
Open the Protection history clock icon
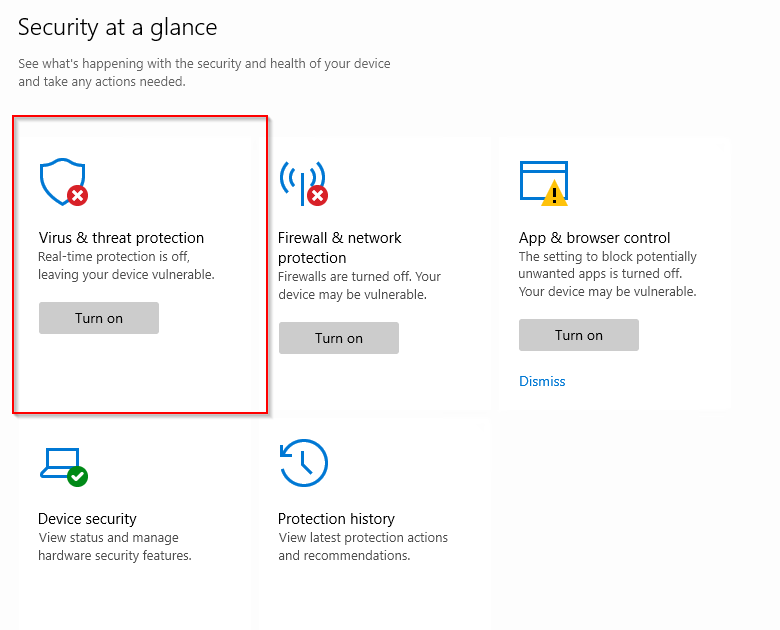303,463
